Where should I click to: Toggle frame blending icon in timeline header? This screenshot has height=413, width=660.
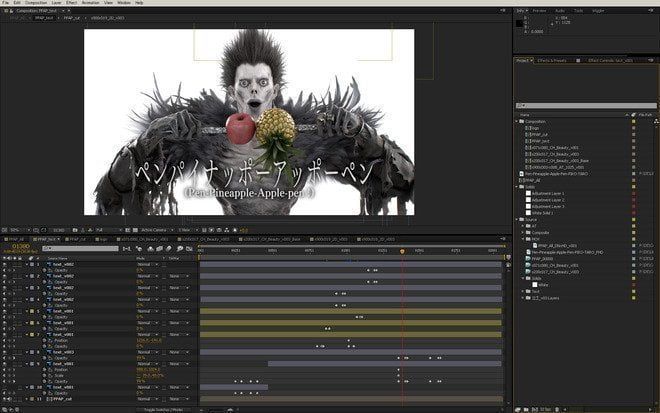(x=160, y=248)
